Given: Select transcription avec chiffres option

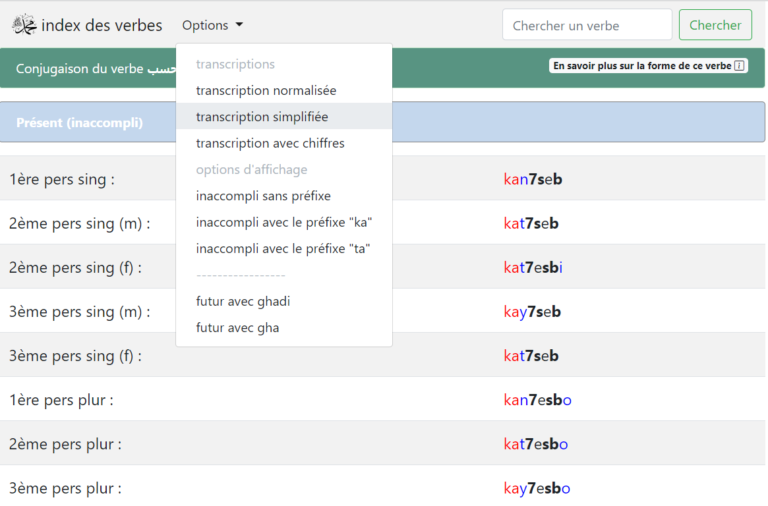Looking at the screenshot, I should (270, 143).
